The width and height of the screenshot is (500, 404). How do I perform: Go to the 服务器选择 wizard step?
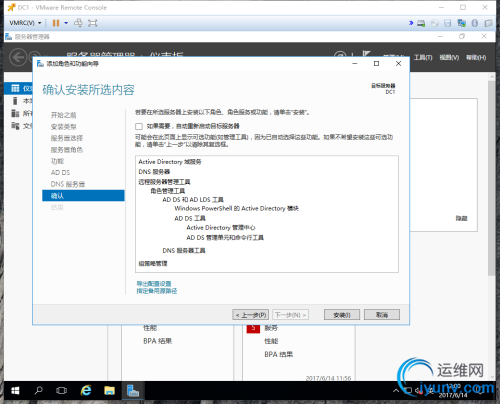[67, 138]
